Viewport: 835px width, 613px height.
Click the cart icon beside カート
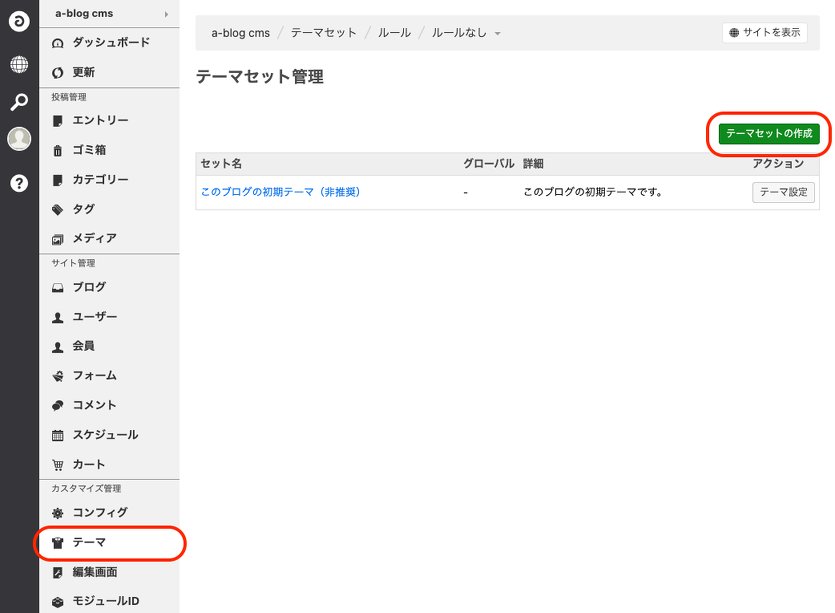point(58,465)
